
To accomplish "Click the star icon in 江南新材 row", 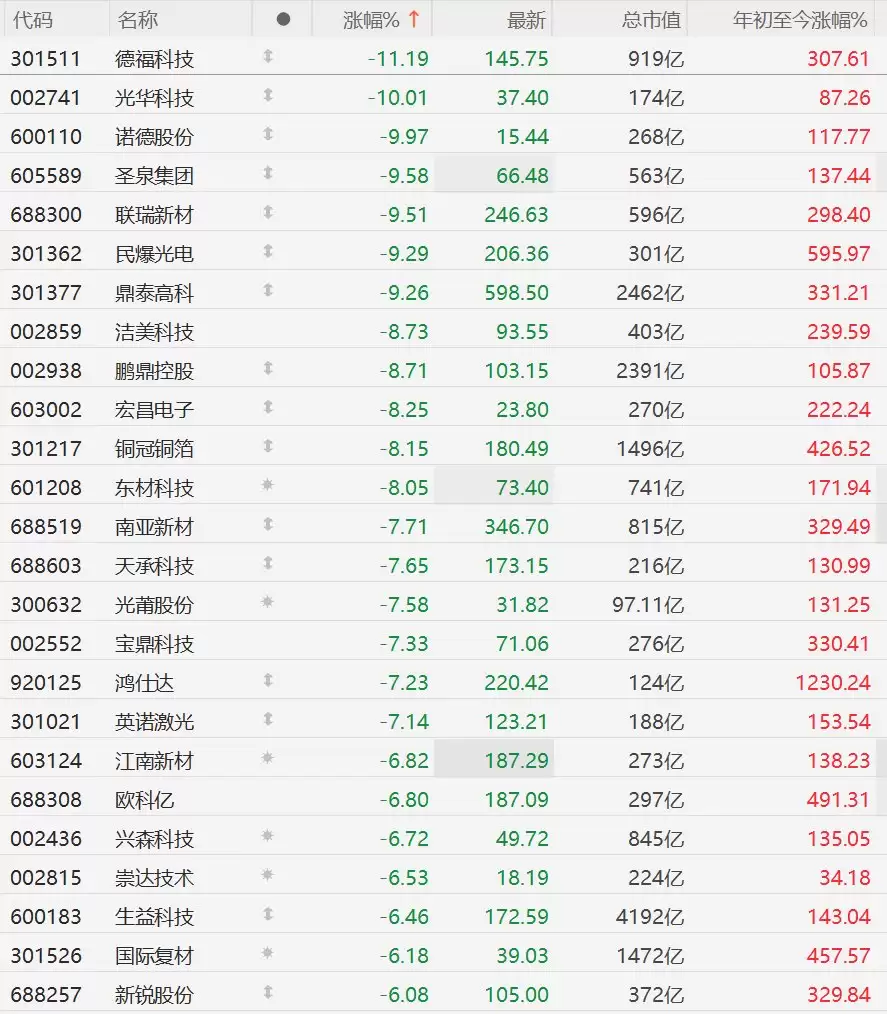I will (x=268, y=758).
